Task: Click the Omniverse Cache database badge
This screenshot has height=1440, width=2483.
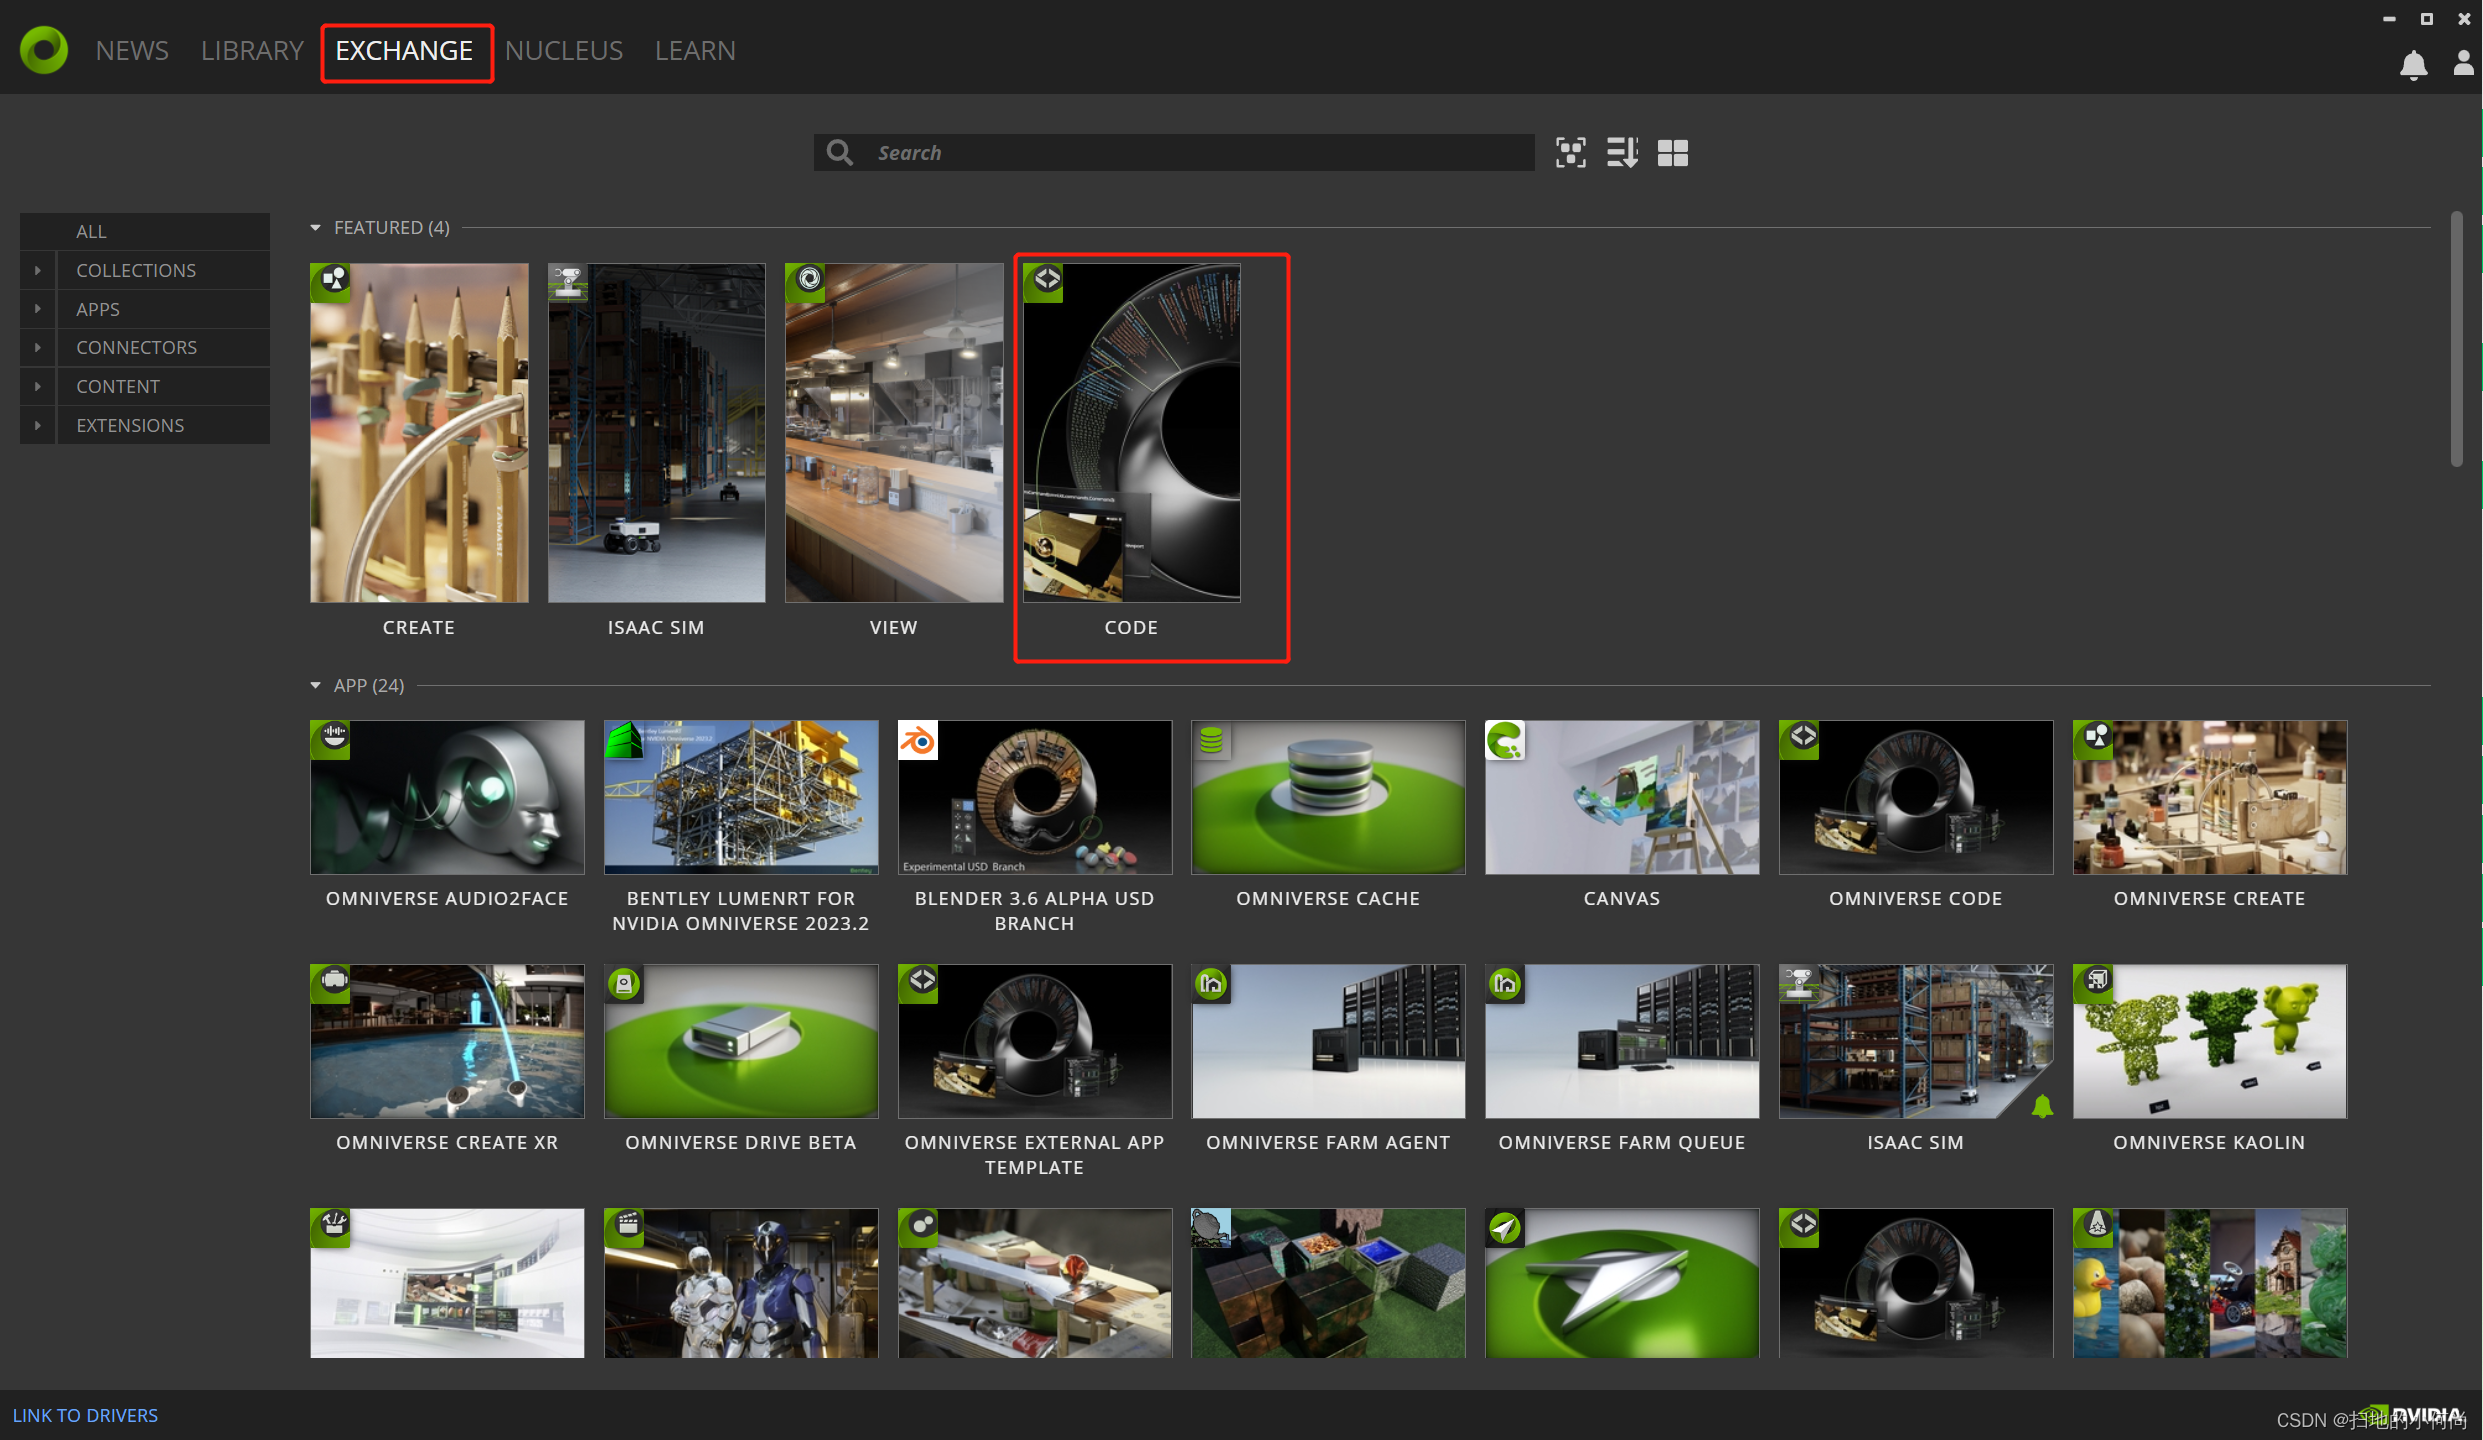Action: pyautogui.click(x=1212, y=739)
